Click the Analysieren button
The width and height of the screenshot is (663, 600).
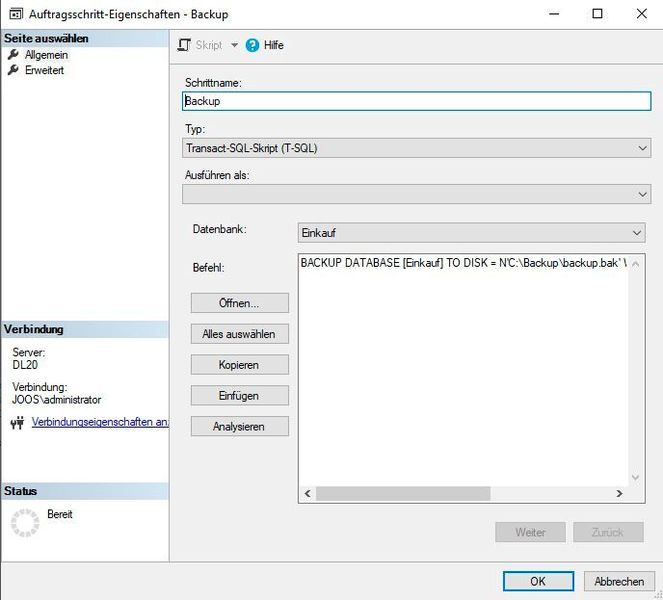240,427
